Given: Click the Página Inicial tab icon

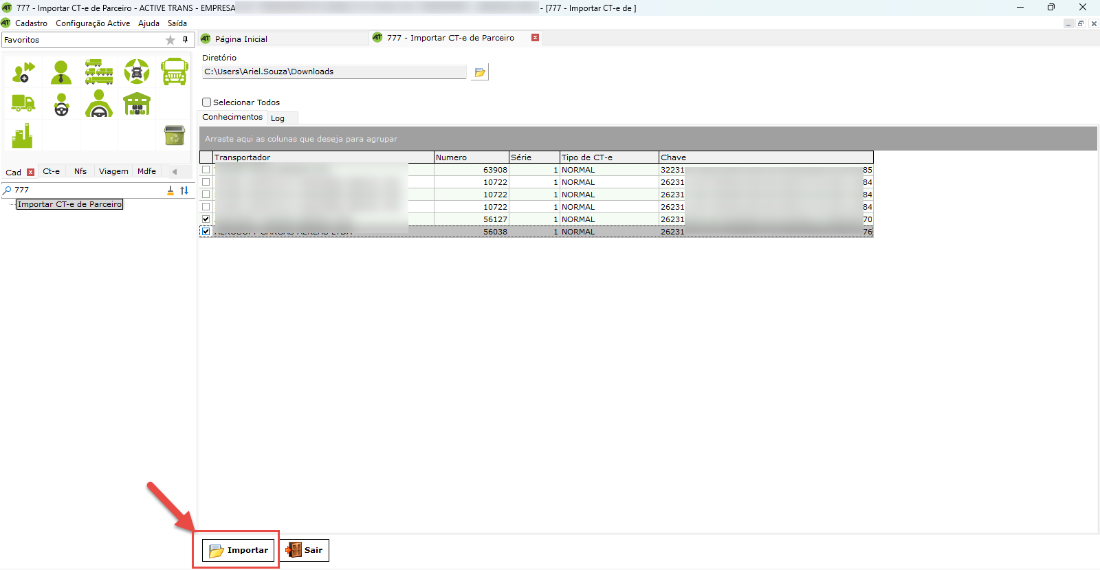Looking at the screenshot, I should point(206,39).
